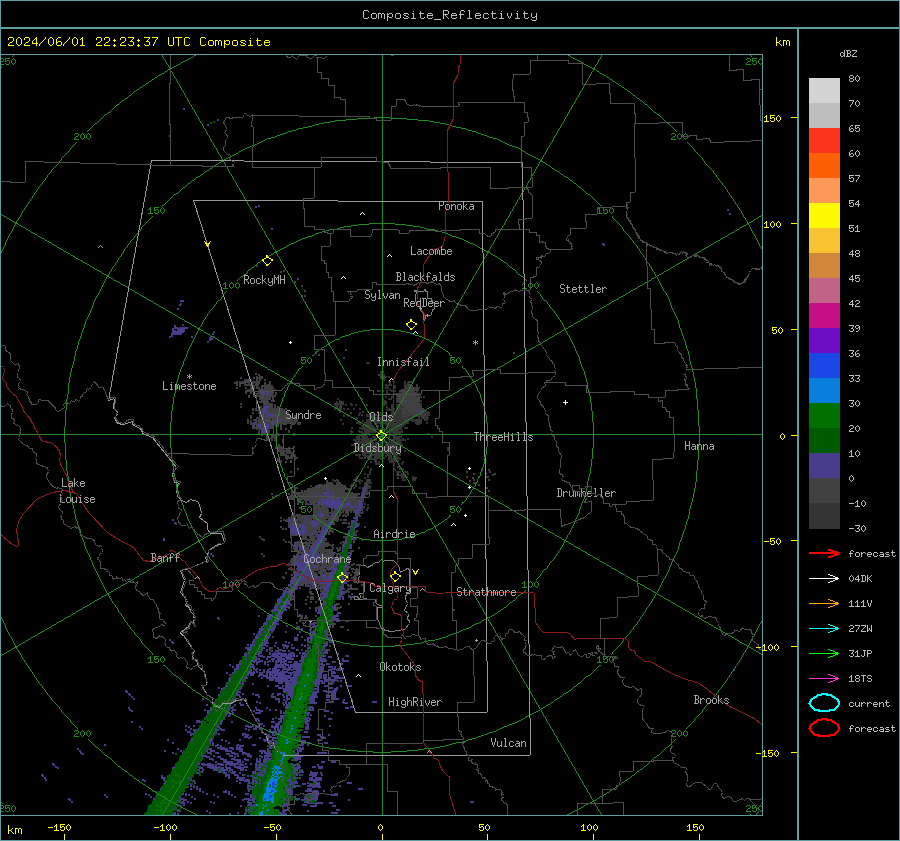Screen dimensions: 900x841
Task: Click the asterisk marker above Limestone
Action: coord(189,377)
